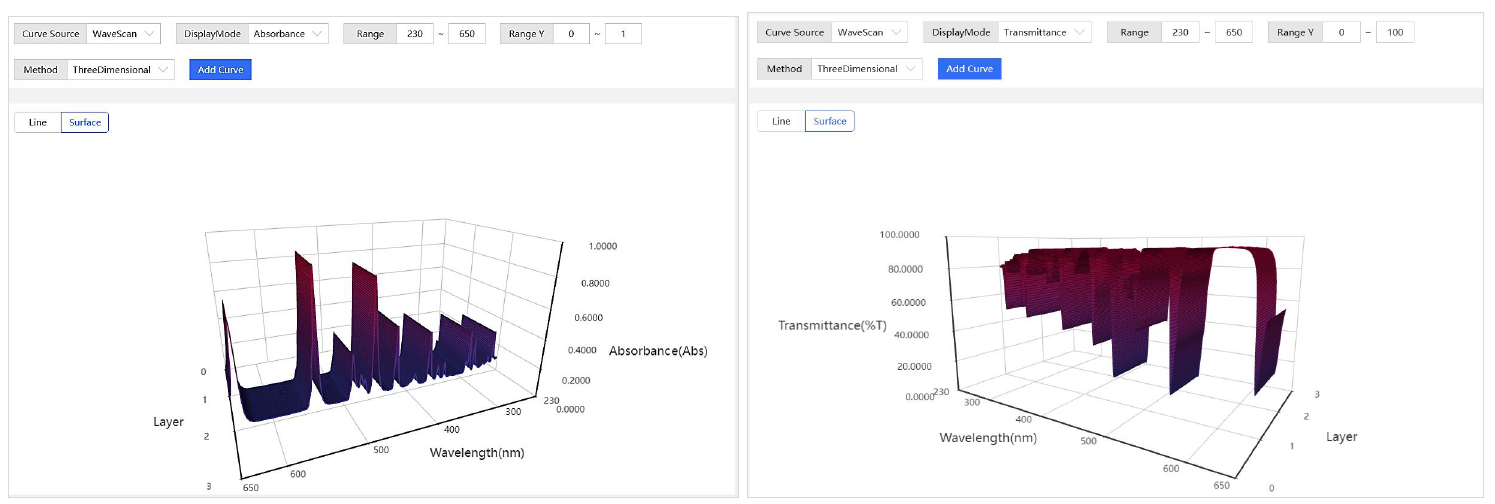Edit right Range end value 650
This screenshot has height=504, width=1495.
click(1233, 33)
